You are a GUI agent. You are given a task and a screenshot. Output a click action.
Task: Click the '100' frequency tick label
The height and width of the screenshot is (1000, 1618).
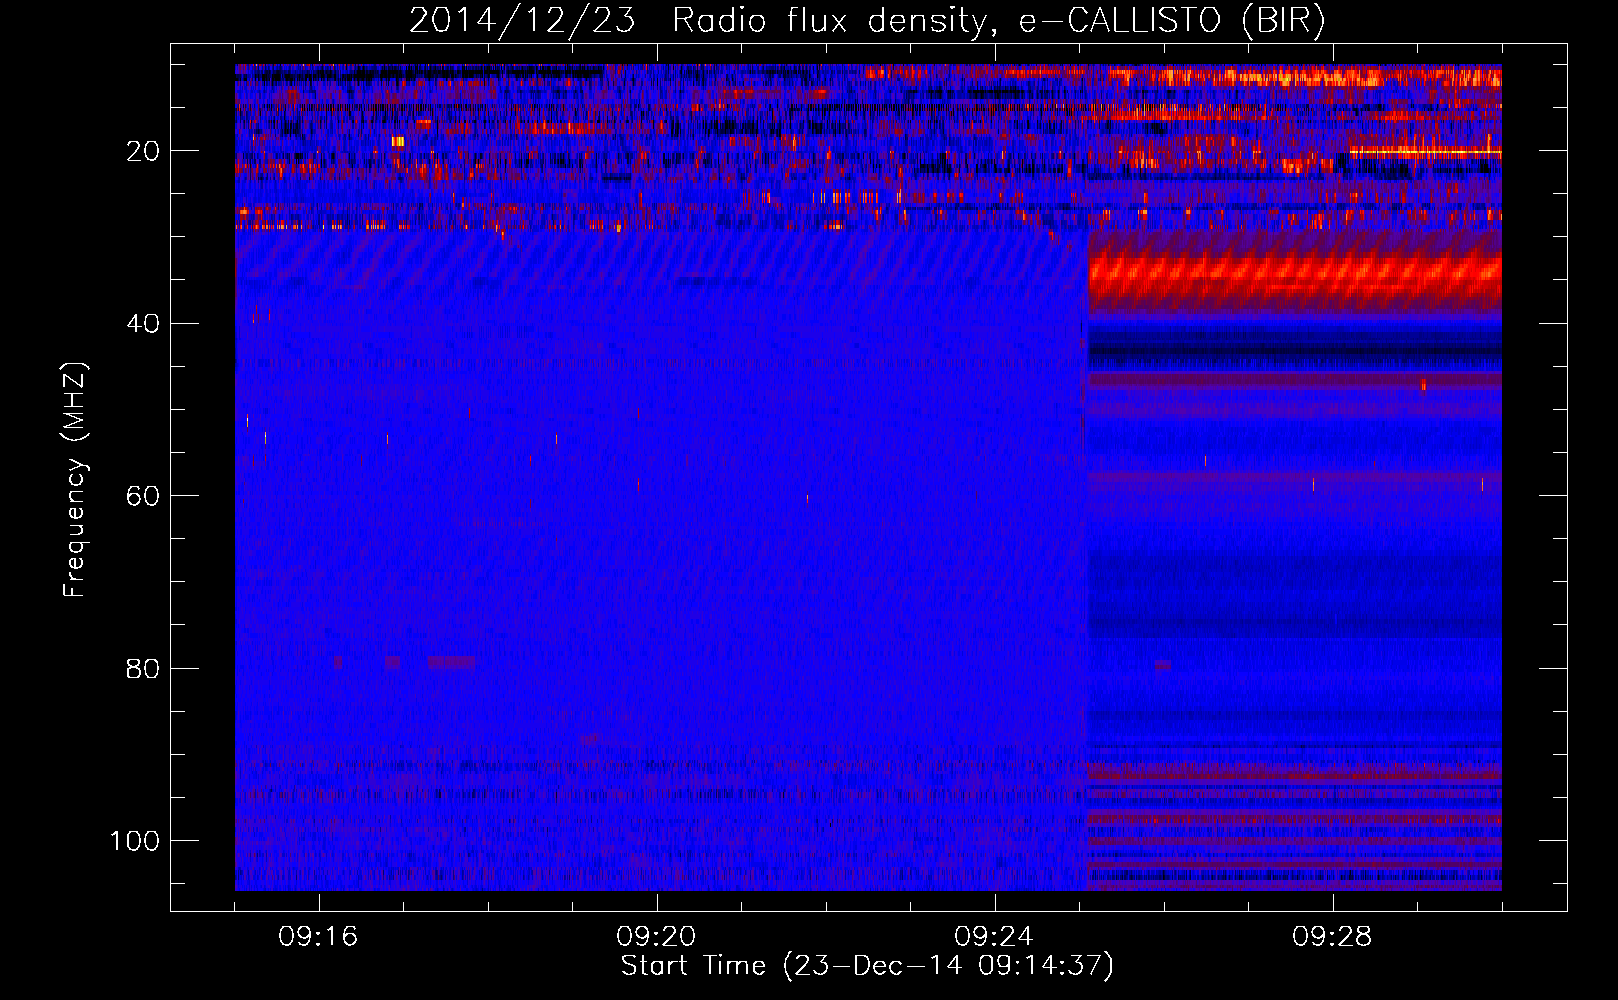click(x=135, y=841)
